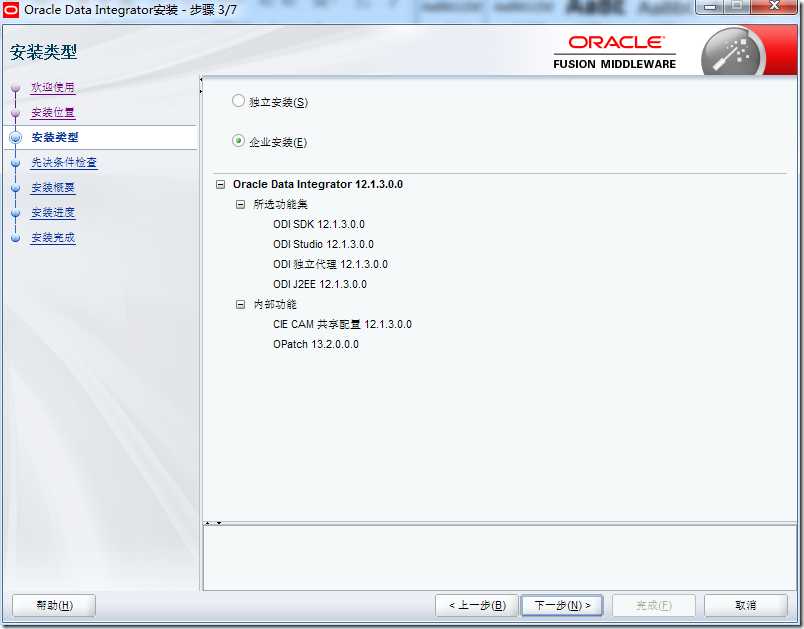Screen dimensions: 804x629
Task: Select ODI 独立代理 12.1.3.0.0 entry
Action: pyautogui.click(x=330, y=265)
